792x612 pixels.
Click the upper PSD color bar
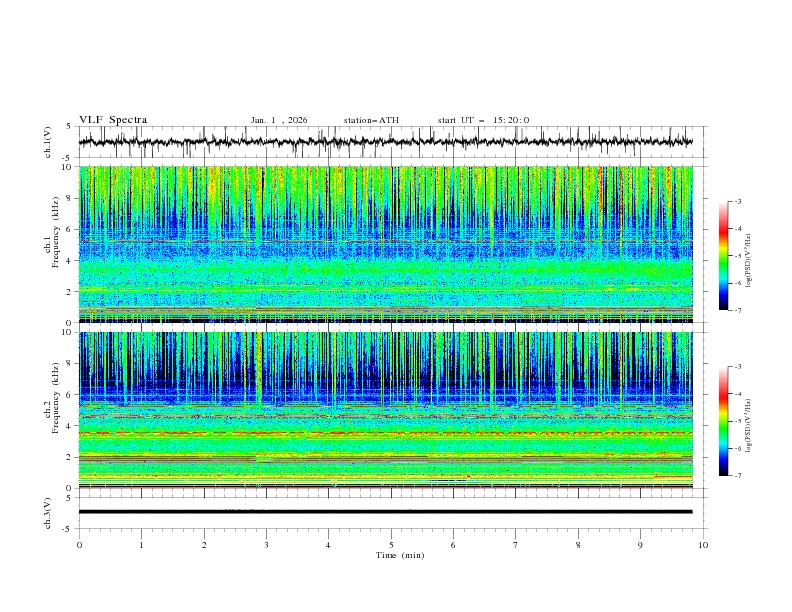click(723, 256)
